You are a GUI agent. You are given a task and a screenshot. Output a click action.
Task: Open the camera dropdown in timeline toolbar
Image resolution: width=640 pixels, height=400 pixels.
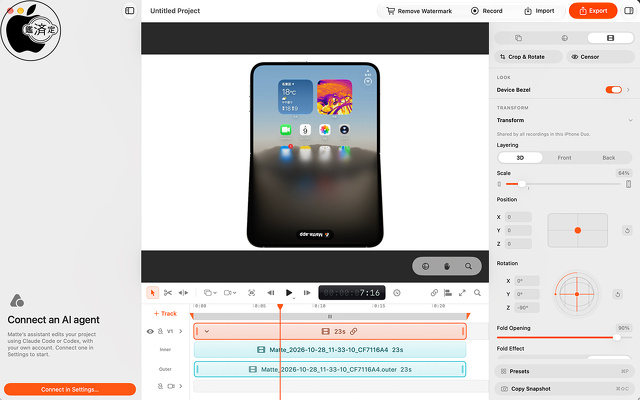tap(230, 293)
